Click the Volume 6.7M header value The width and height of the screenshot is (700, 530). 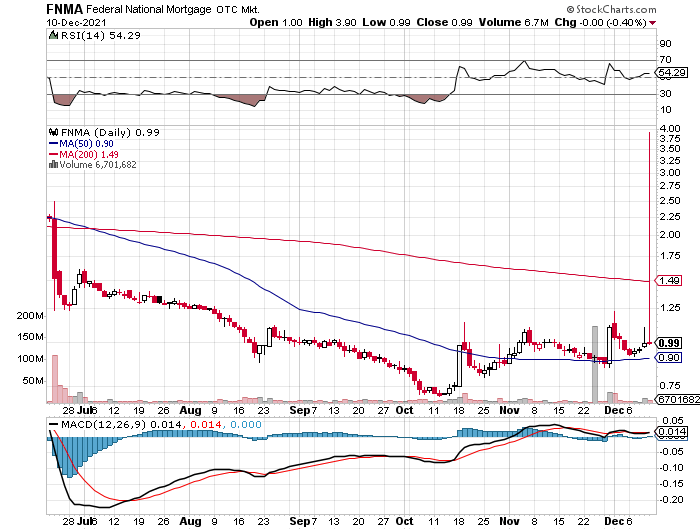(513, 22)
